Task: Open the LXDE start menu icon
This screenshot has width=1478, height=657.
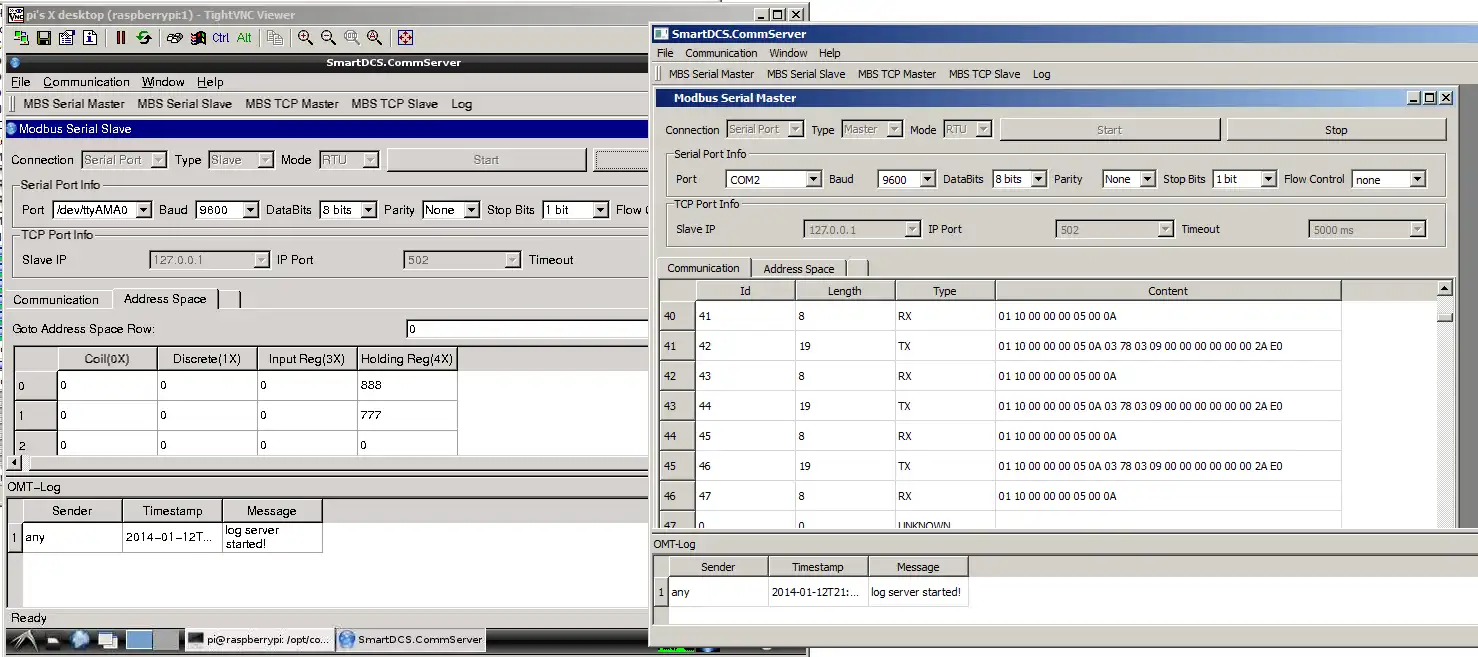Action: tap(23, 639)
